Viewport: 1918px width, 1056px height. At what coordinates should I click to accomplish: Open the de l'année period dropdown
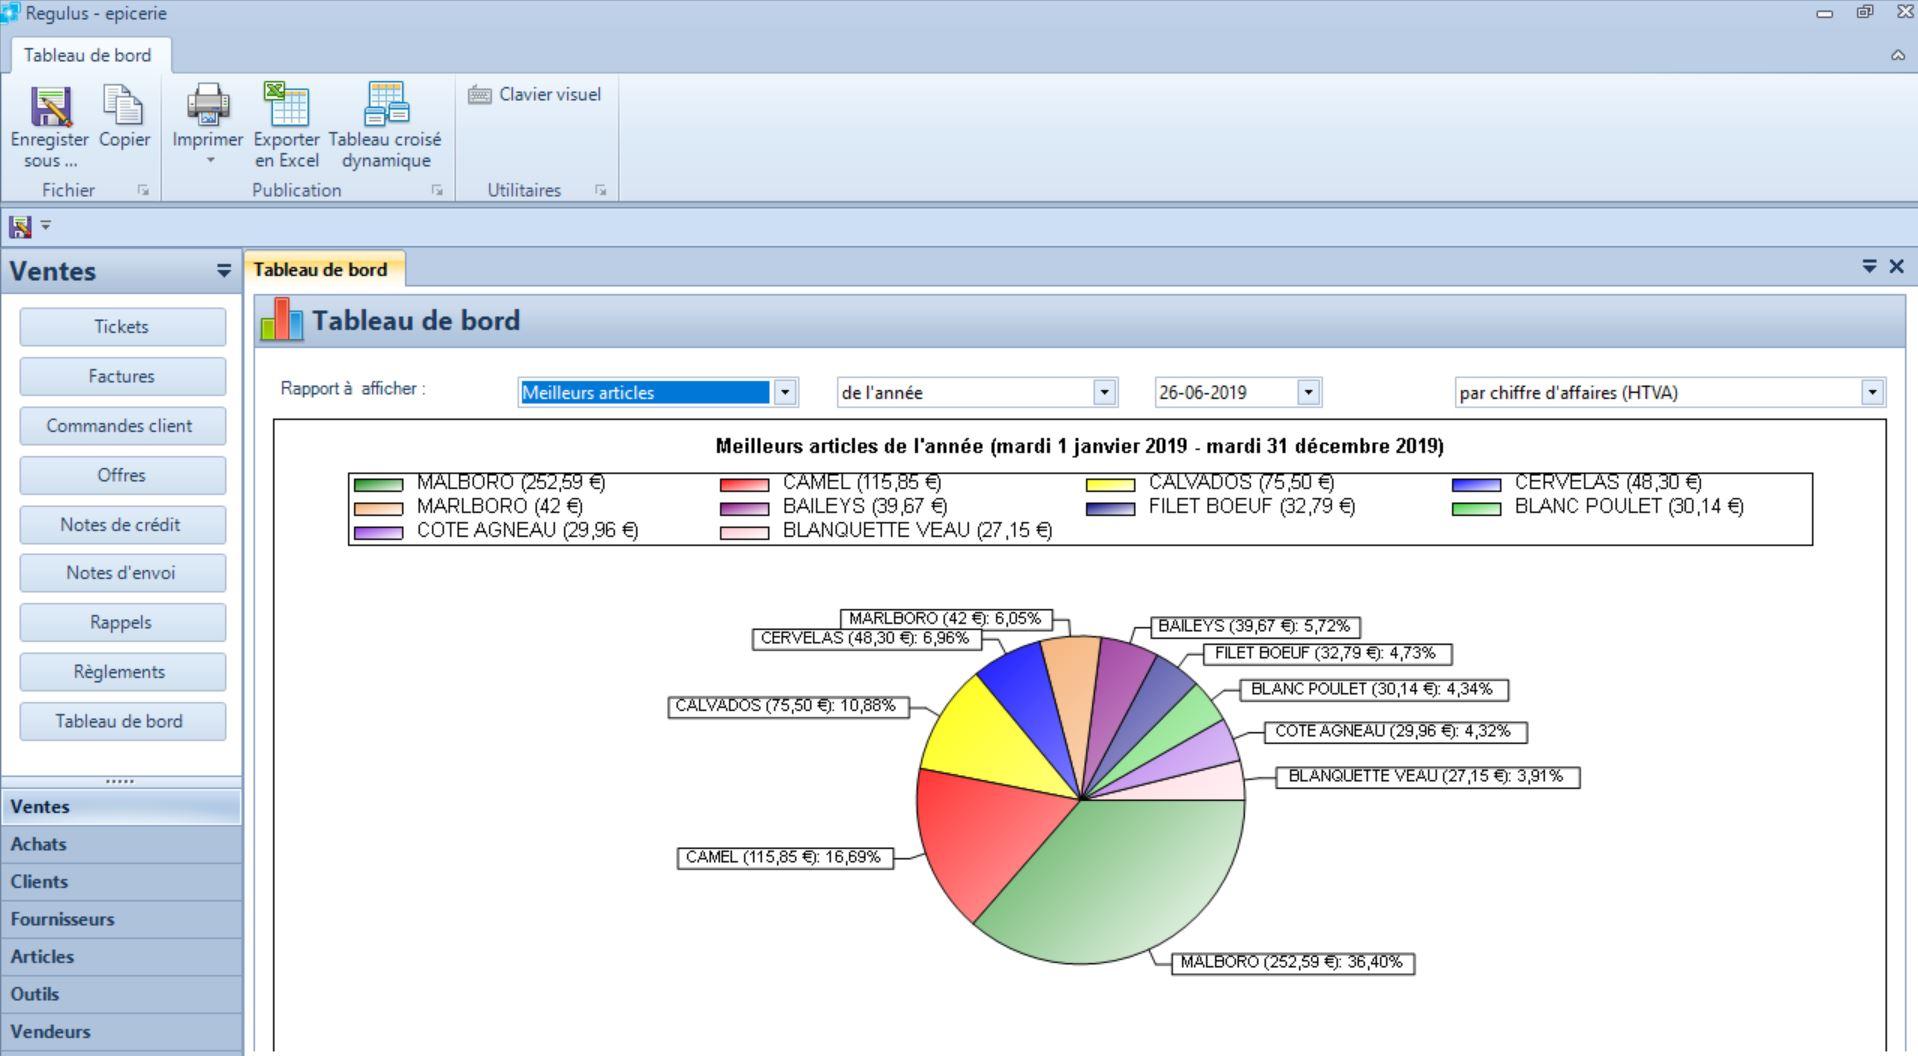point(1104,393)
